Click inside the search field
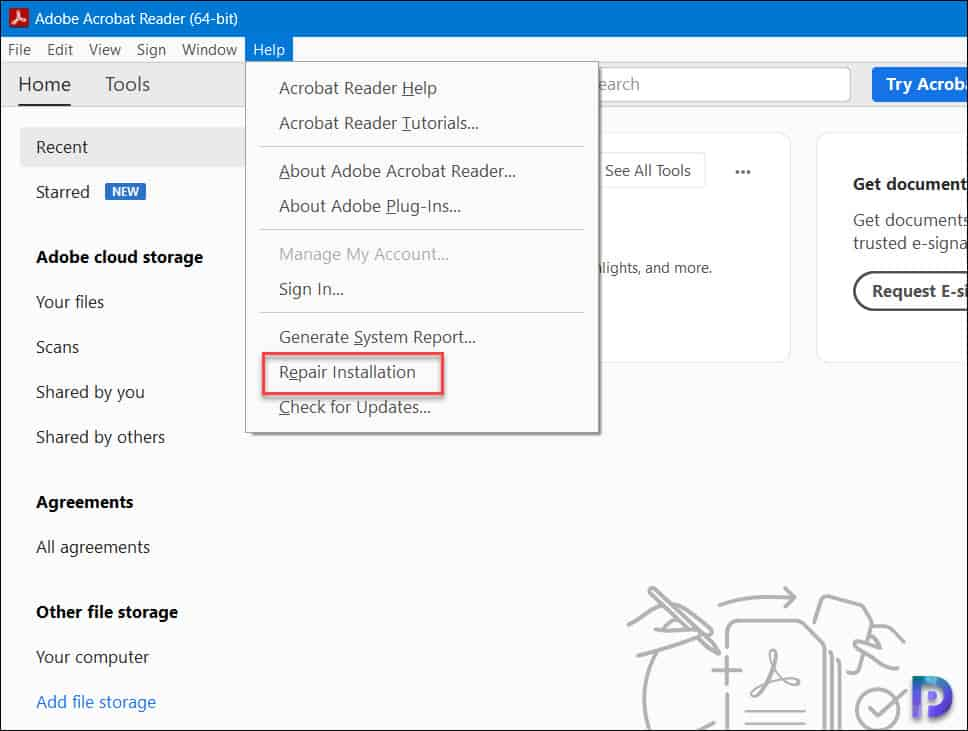The image size is (968, 731). [x=720, y=84]
